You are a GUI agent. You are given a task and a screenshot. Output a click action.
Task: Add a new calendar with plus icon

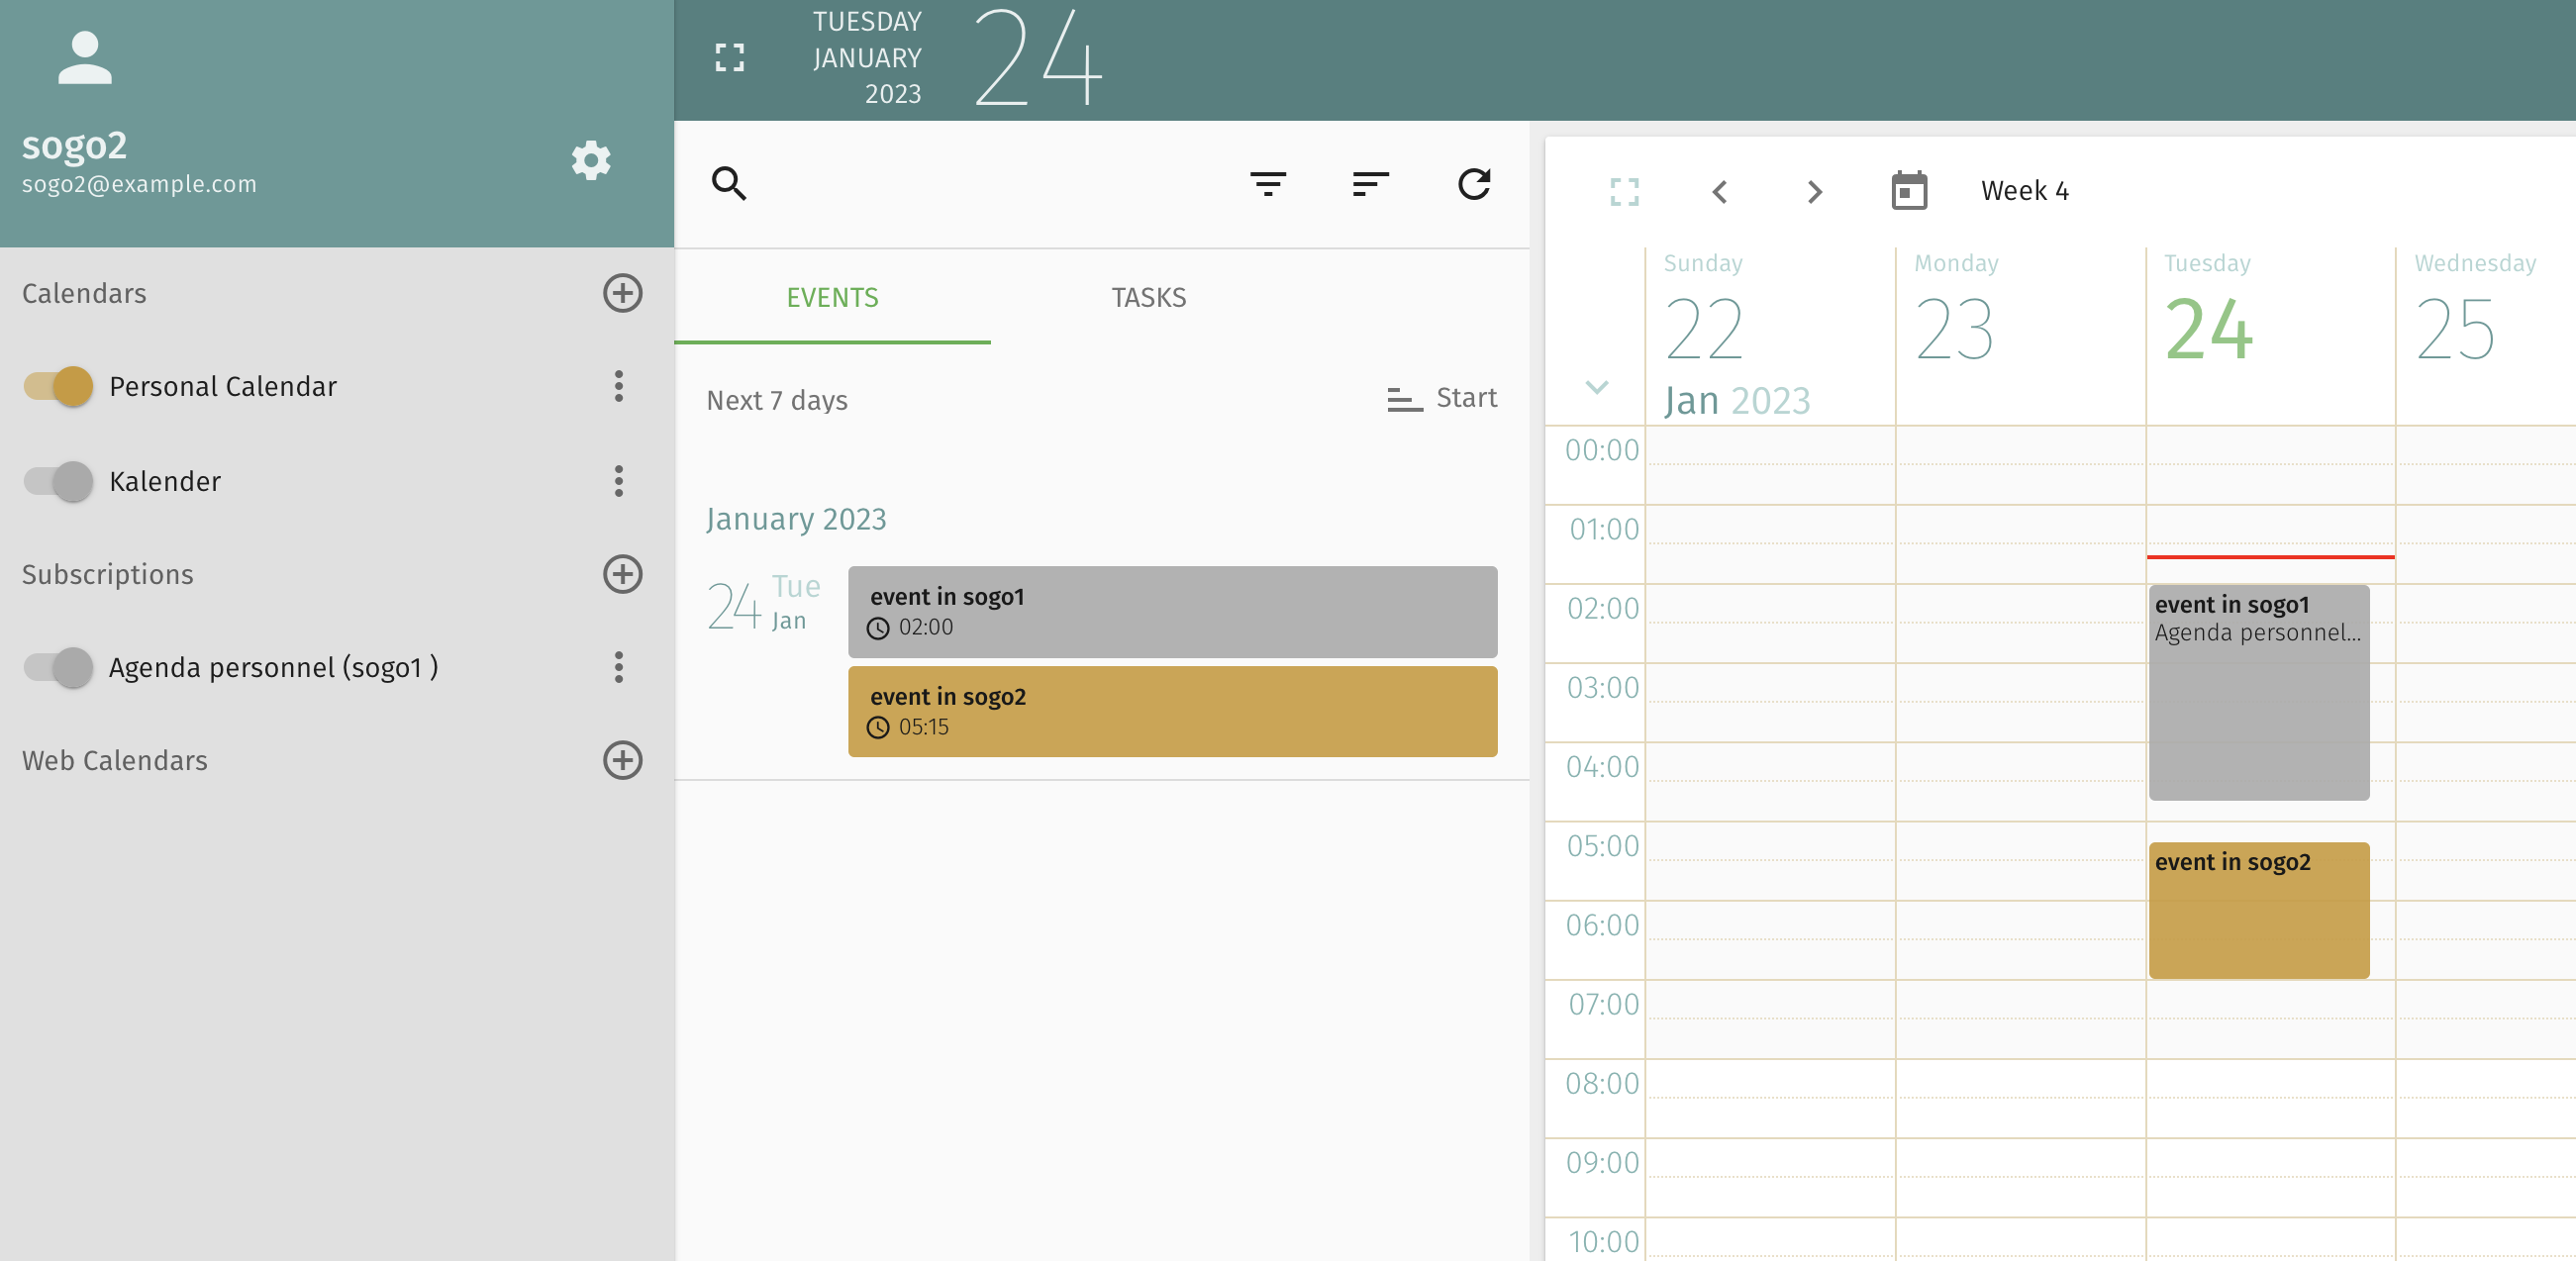pyautogui.click(x=622, y=293)
